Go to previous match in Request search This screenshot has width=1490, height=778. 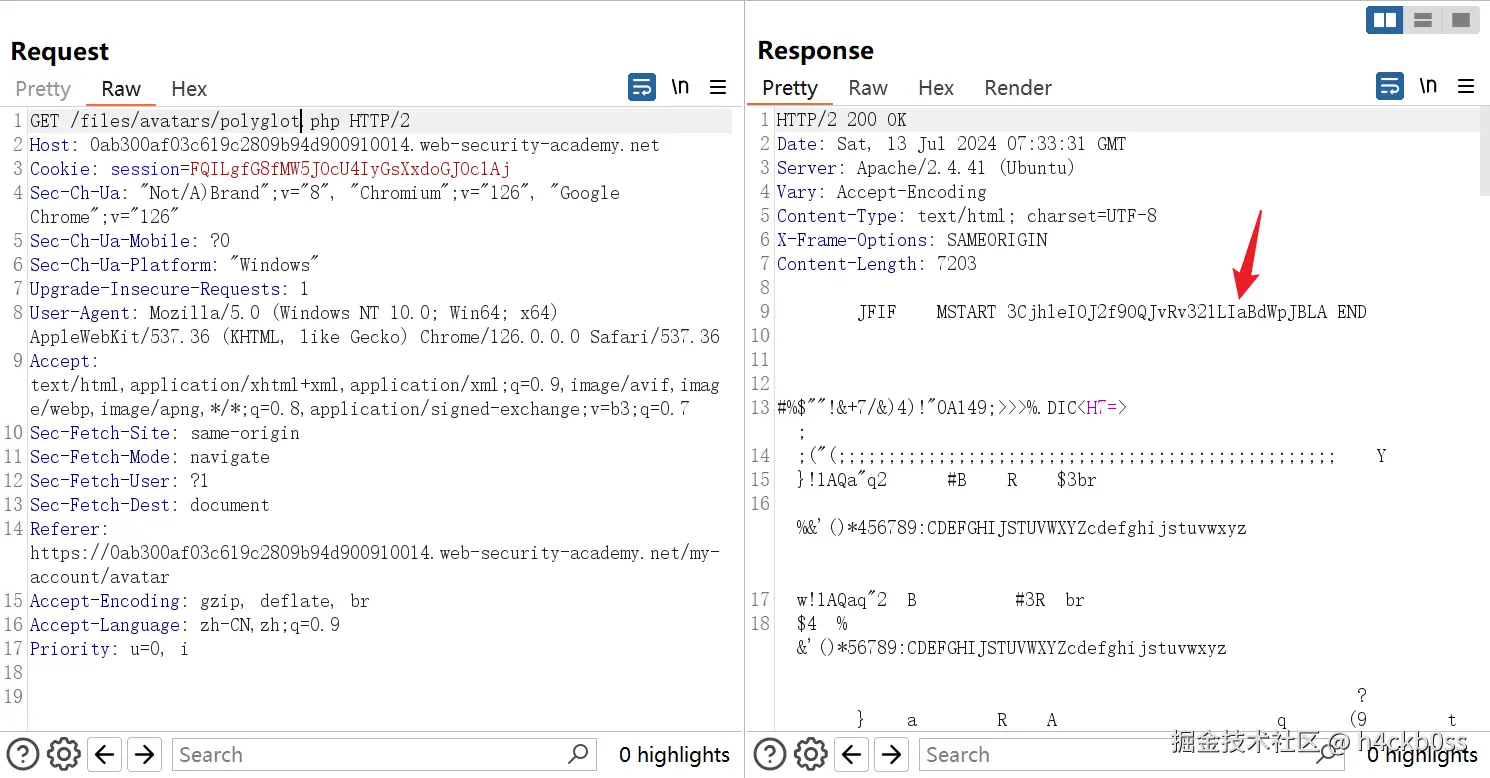(x=106, y=754)
